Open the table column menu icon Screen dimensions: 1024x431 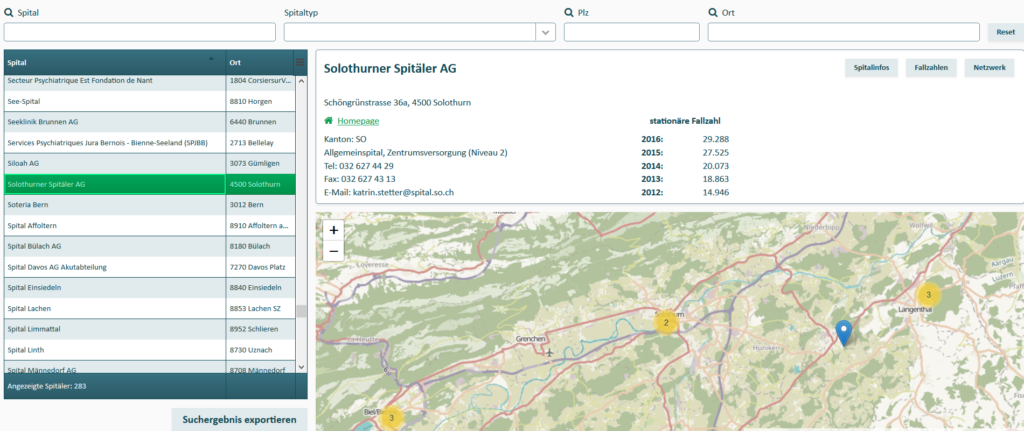point(300,62)
